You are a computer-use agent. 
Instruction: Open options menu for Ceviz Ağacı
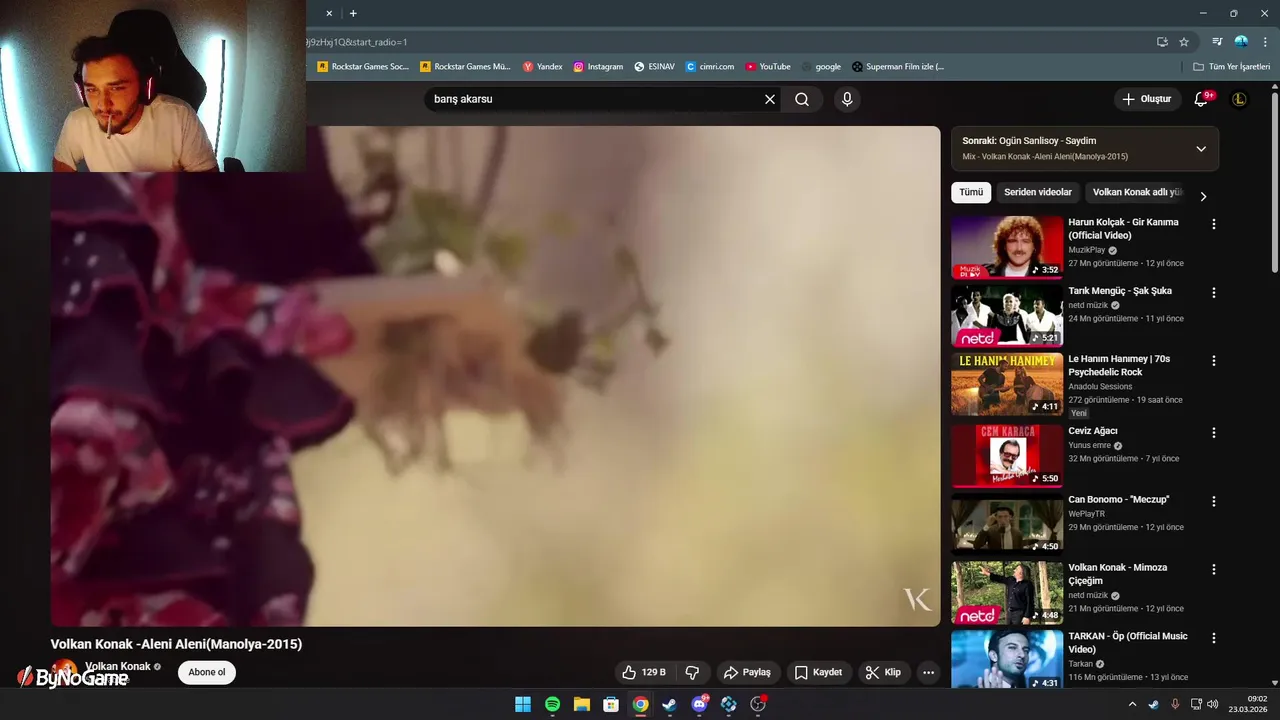(x=1214, y=433)
